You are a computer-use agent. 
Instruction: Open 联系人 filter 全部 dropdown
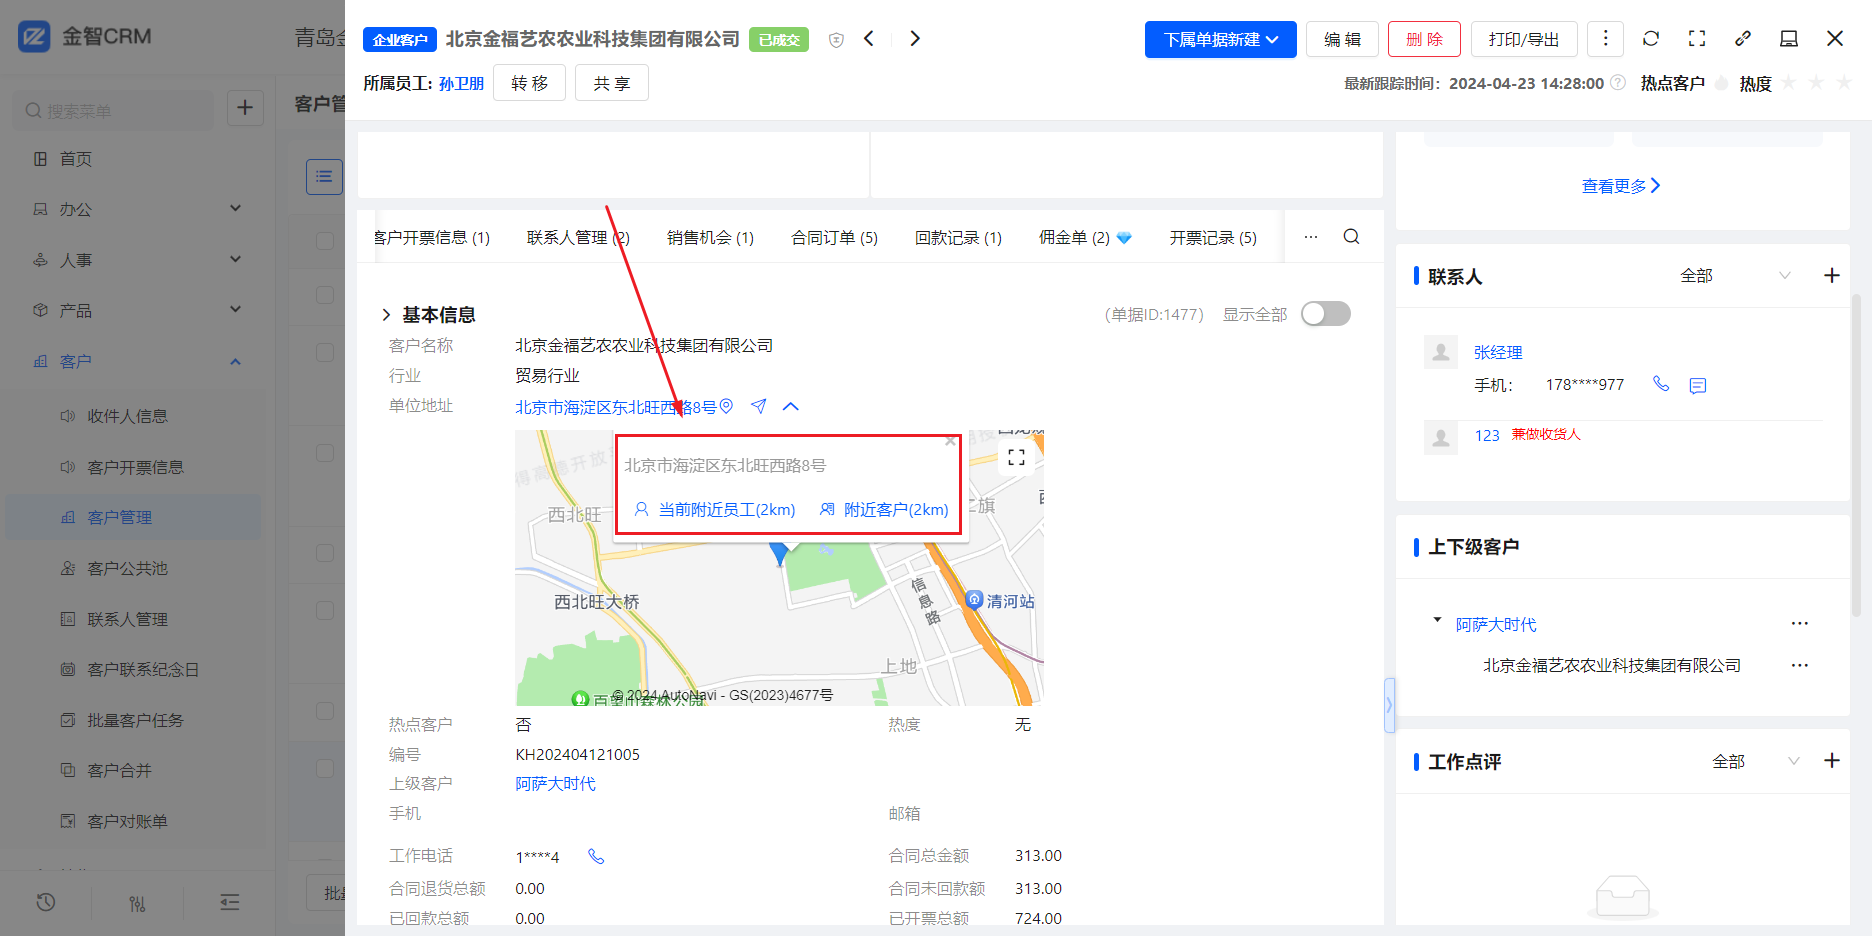coord(1736,276)
